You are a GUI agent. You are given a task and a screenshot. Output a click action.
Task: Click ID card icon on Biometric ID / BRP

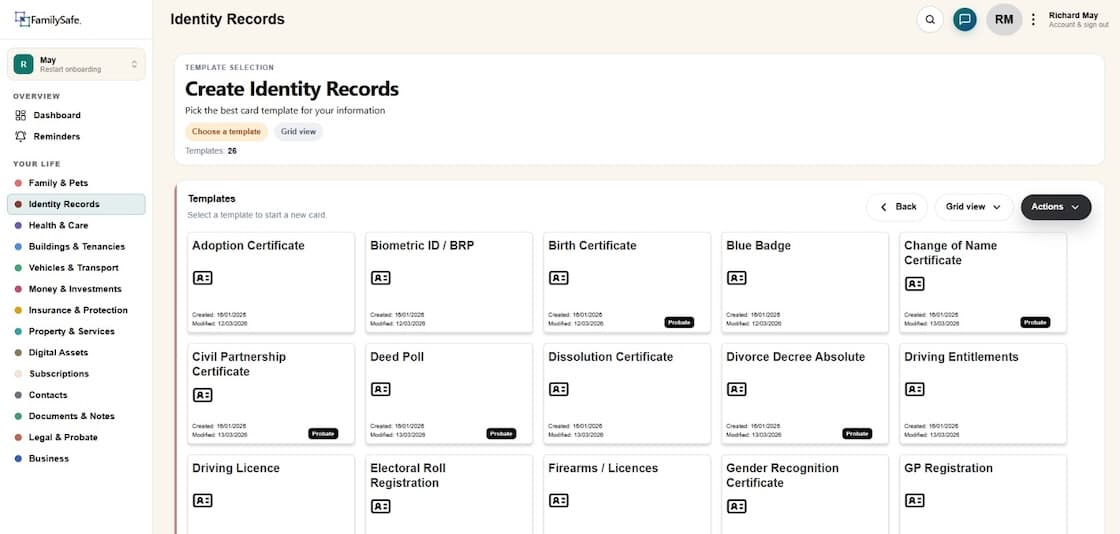pyautogui.click(x=381, y=278)
